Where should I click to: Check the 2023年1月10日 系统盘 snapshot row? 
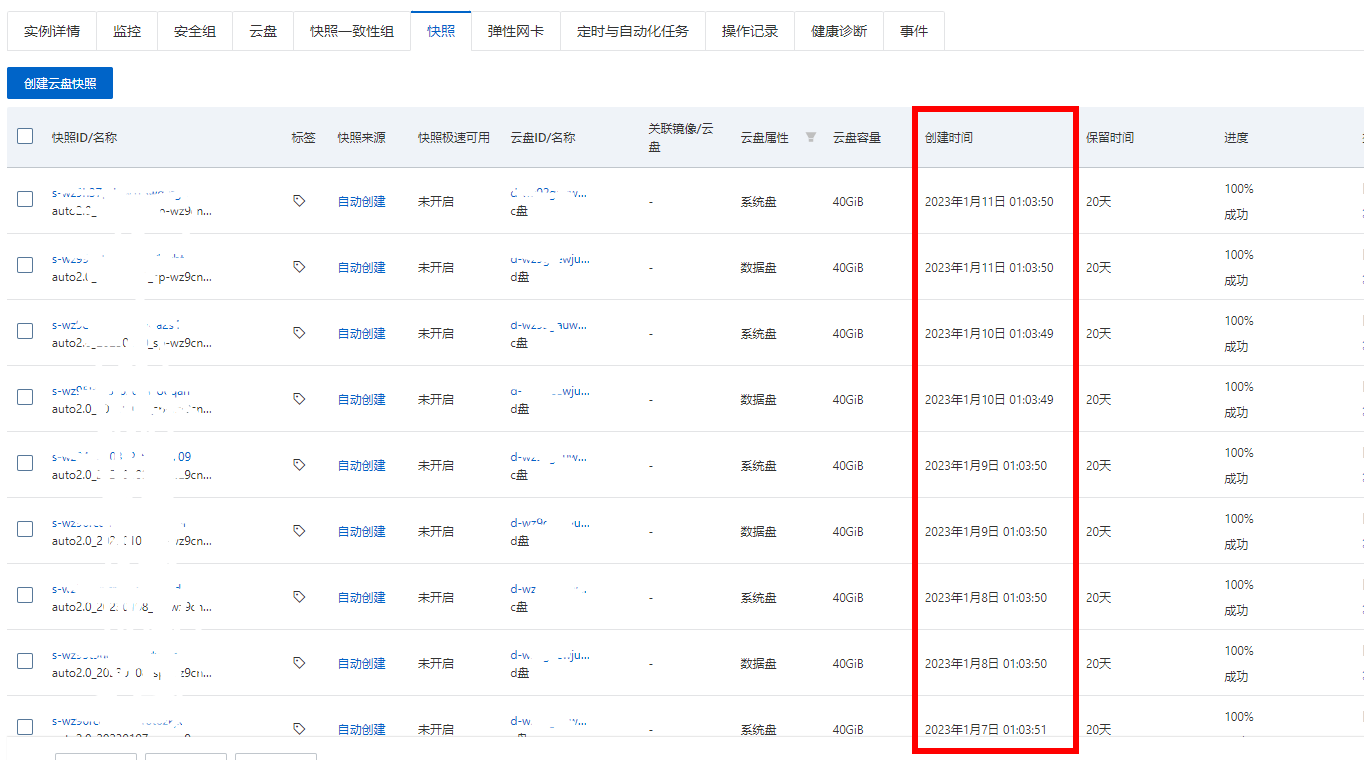pos(25,331)
